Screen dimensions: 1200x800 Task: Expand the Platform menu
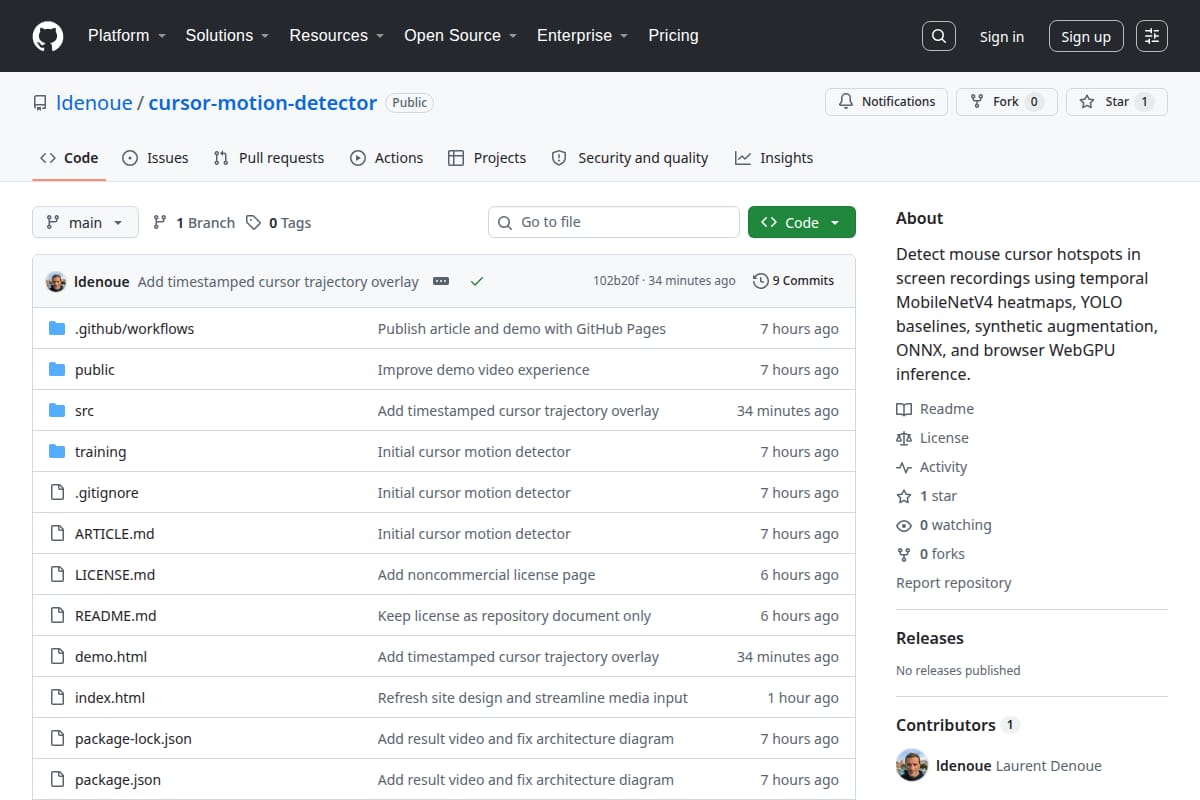[x=127, y=36]
